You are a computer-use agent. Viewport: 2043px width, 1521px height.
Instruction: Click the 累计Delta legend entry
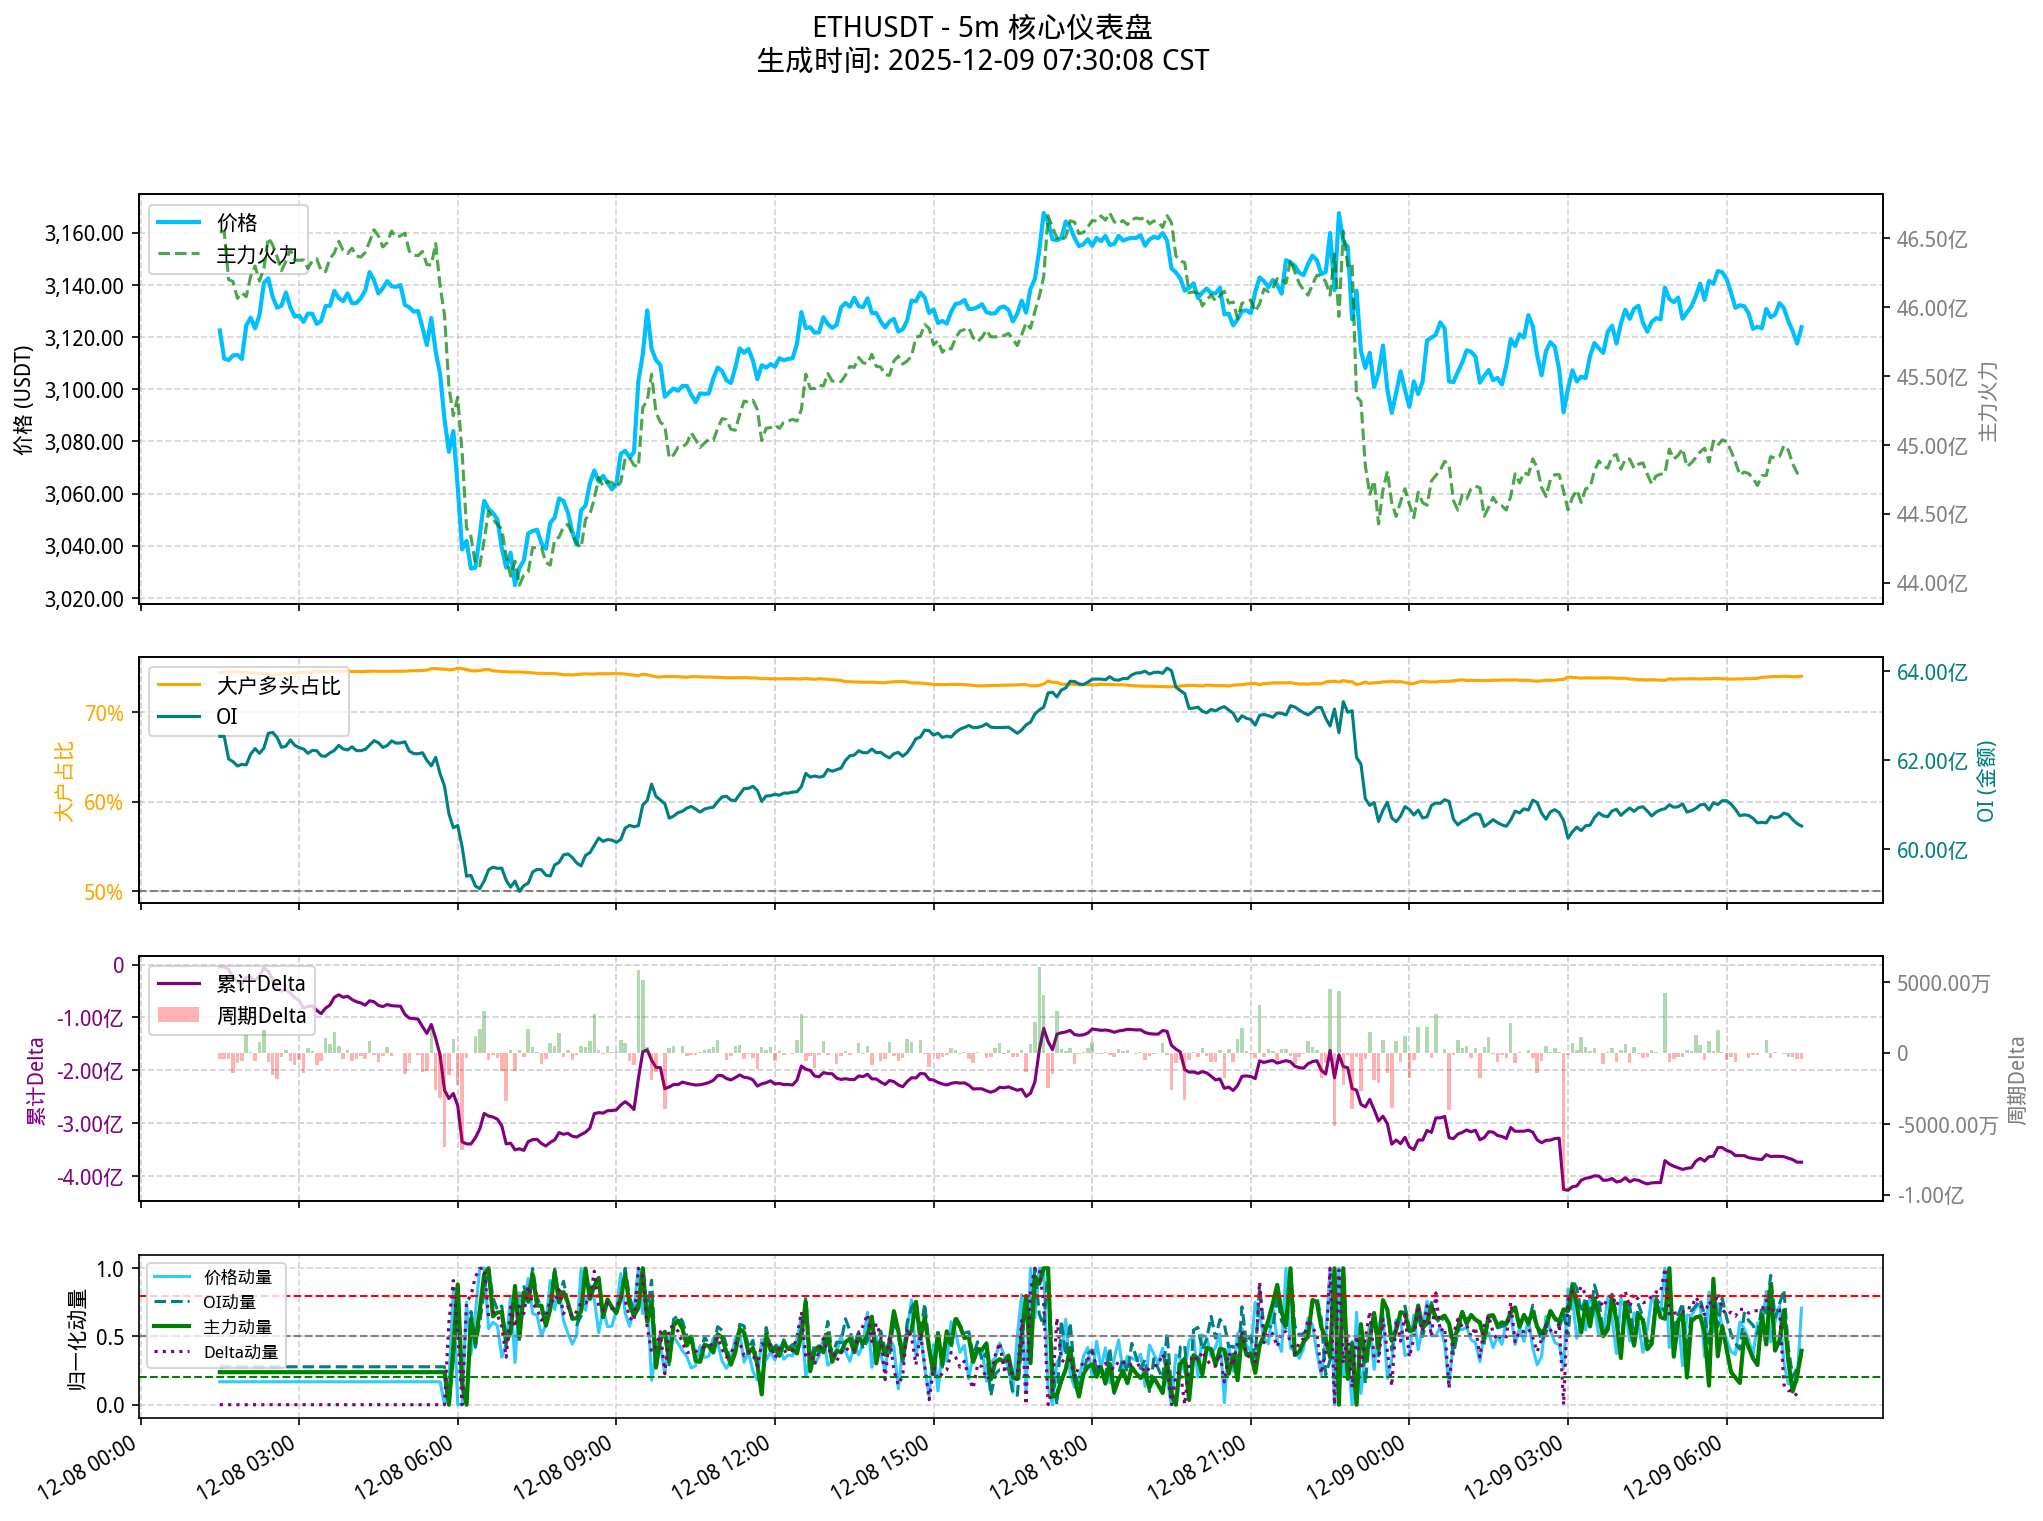coord(260,984)
